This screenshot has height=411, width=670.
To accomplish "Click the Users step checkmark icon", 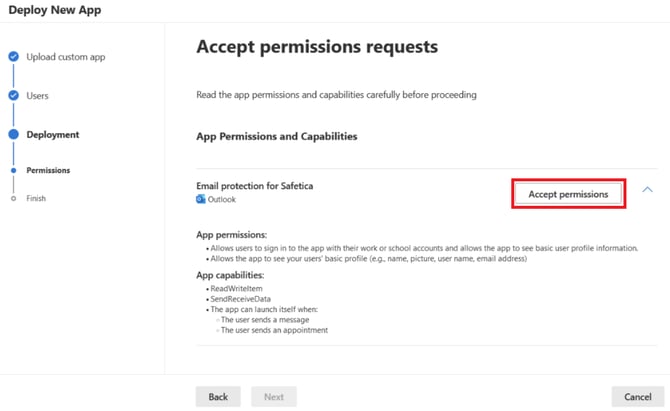I will [x=13, y=96].
